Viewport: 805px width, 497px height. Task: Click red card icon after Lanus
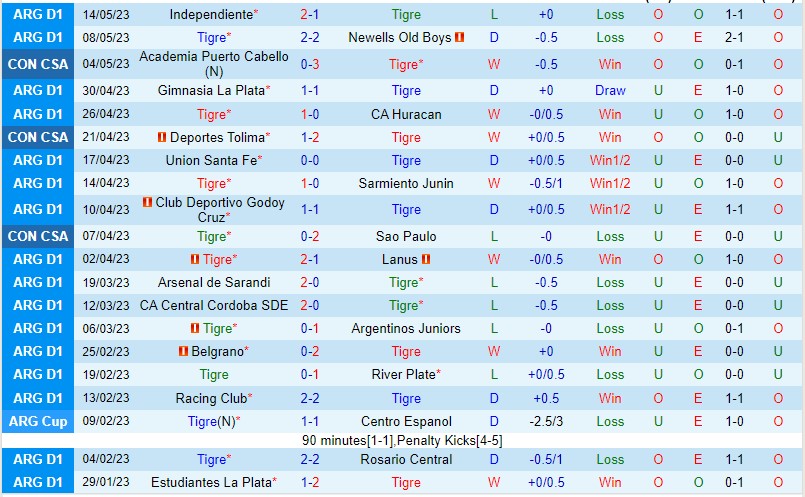click(426, 259)
